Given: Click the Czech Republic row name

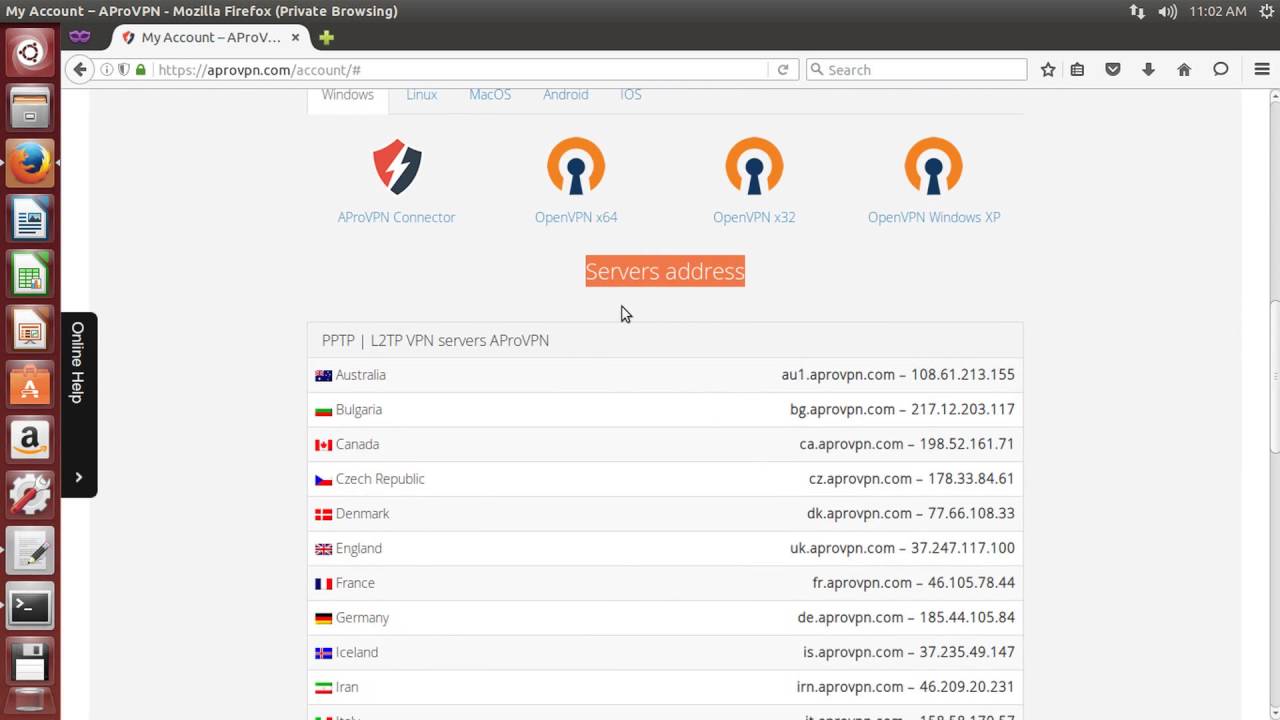Looking at the screenshot, I should (380, 479).
